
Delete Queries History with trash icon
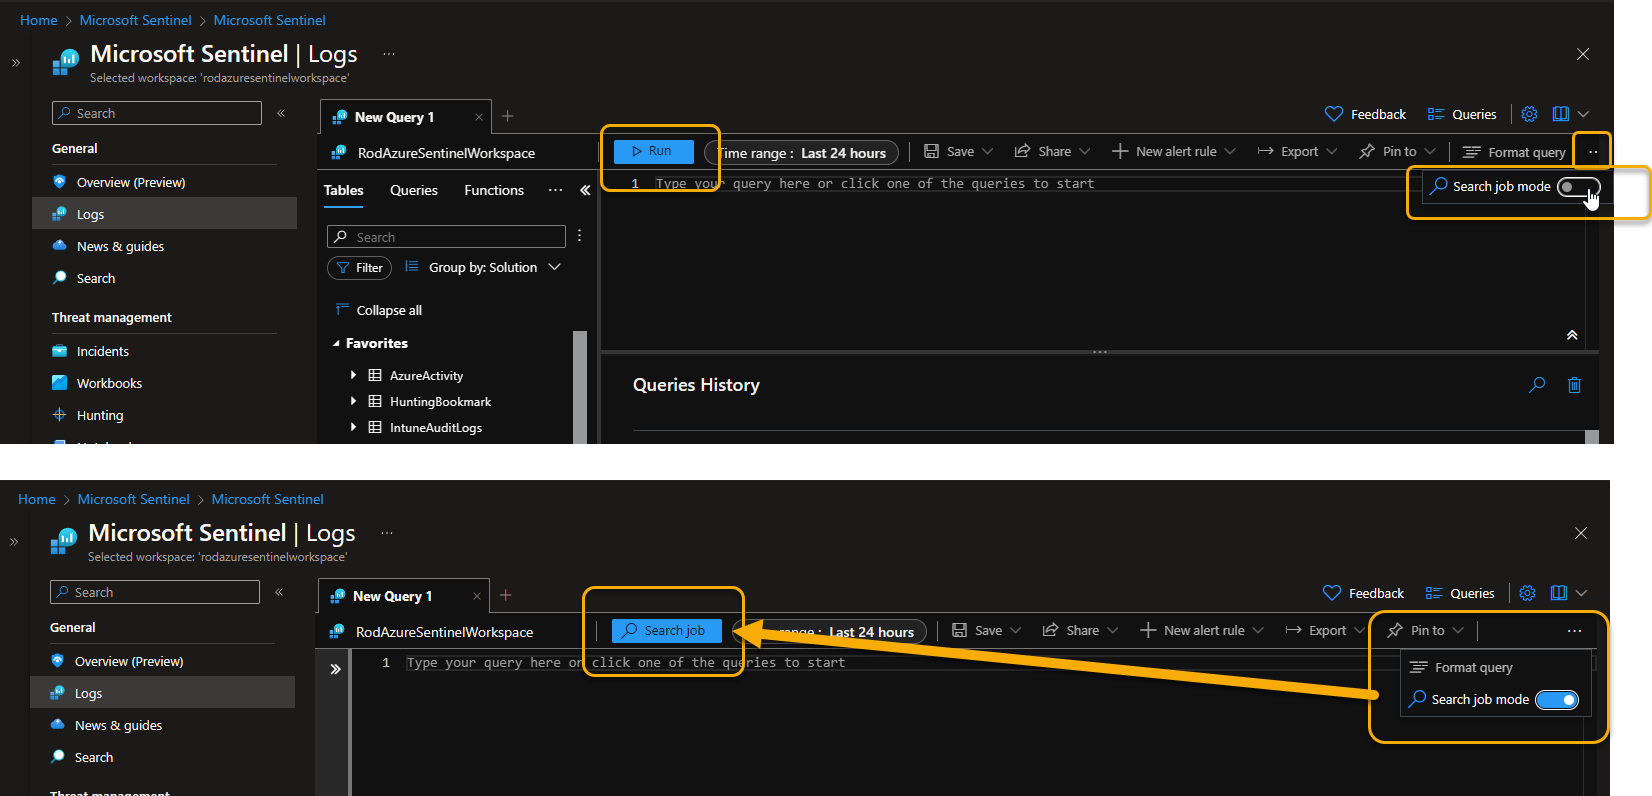coord(1574,385)
